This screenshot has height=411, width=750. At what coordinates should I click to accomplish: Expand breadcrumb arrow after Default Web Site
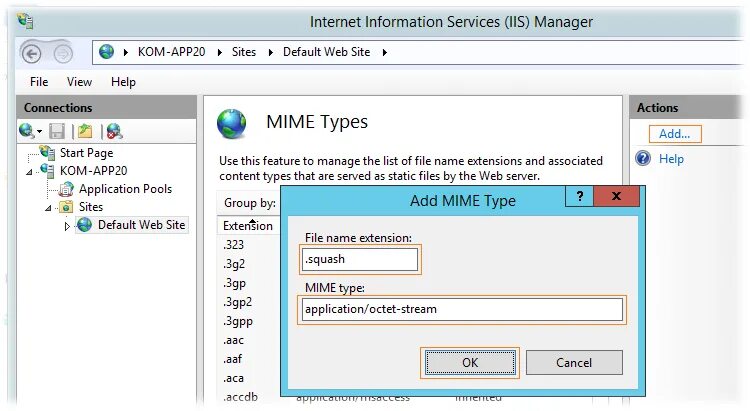point(385,52)
